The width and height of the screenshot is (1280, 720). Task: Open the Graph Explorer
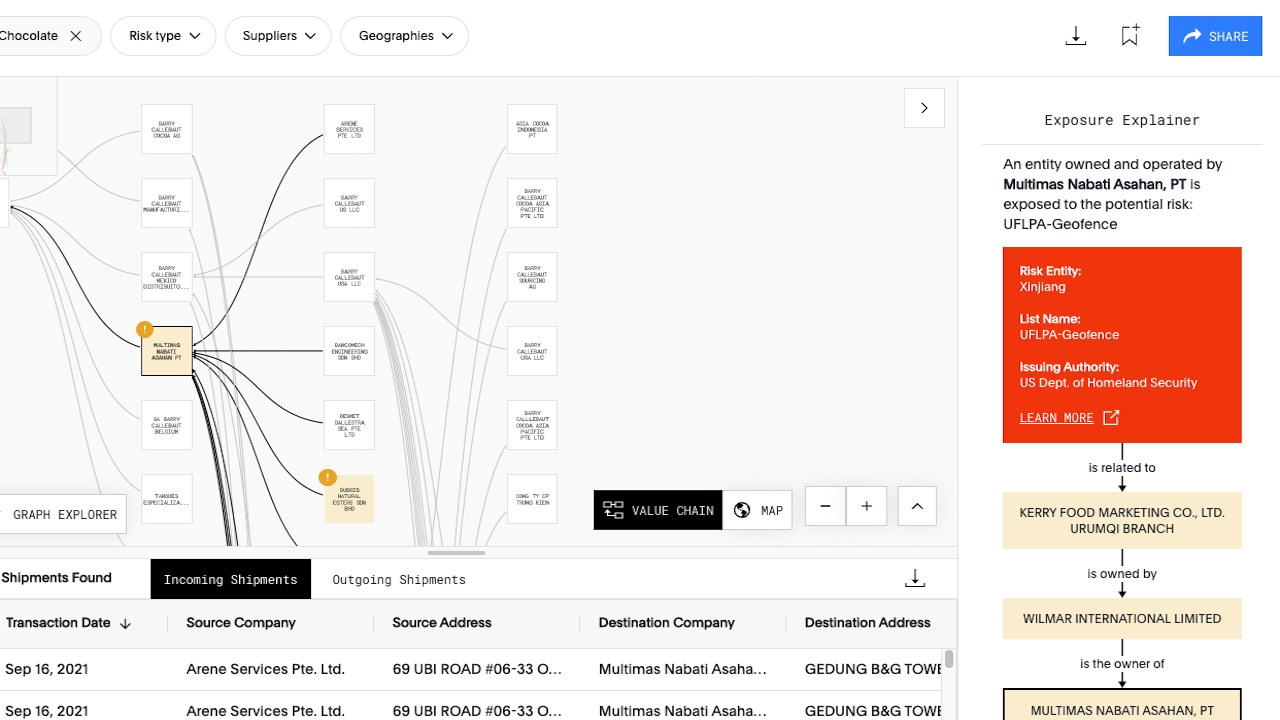(62, 514)
